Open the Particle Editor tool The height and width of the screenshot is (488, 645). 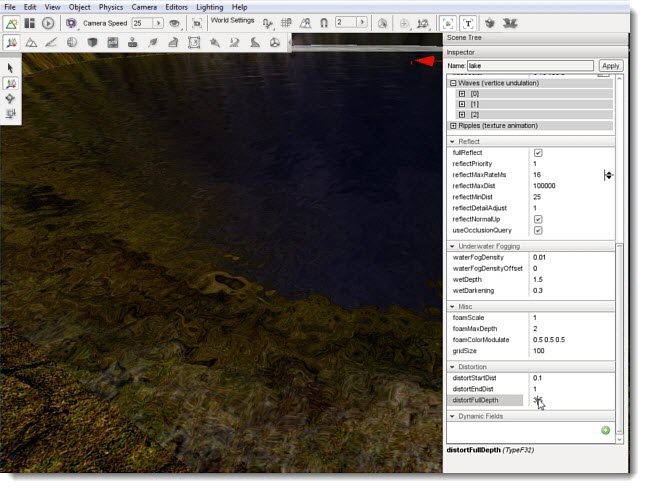(x=214, y=42)
